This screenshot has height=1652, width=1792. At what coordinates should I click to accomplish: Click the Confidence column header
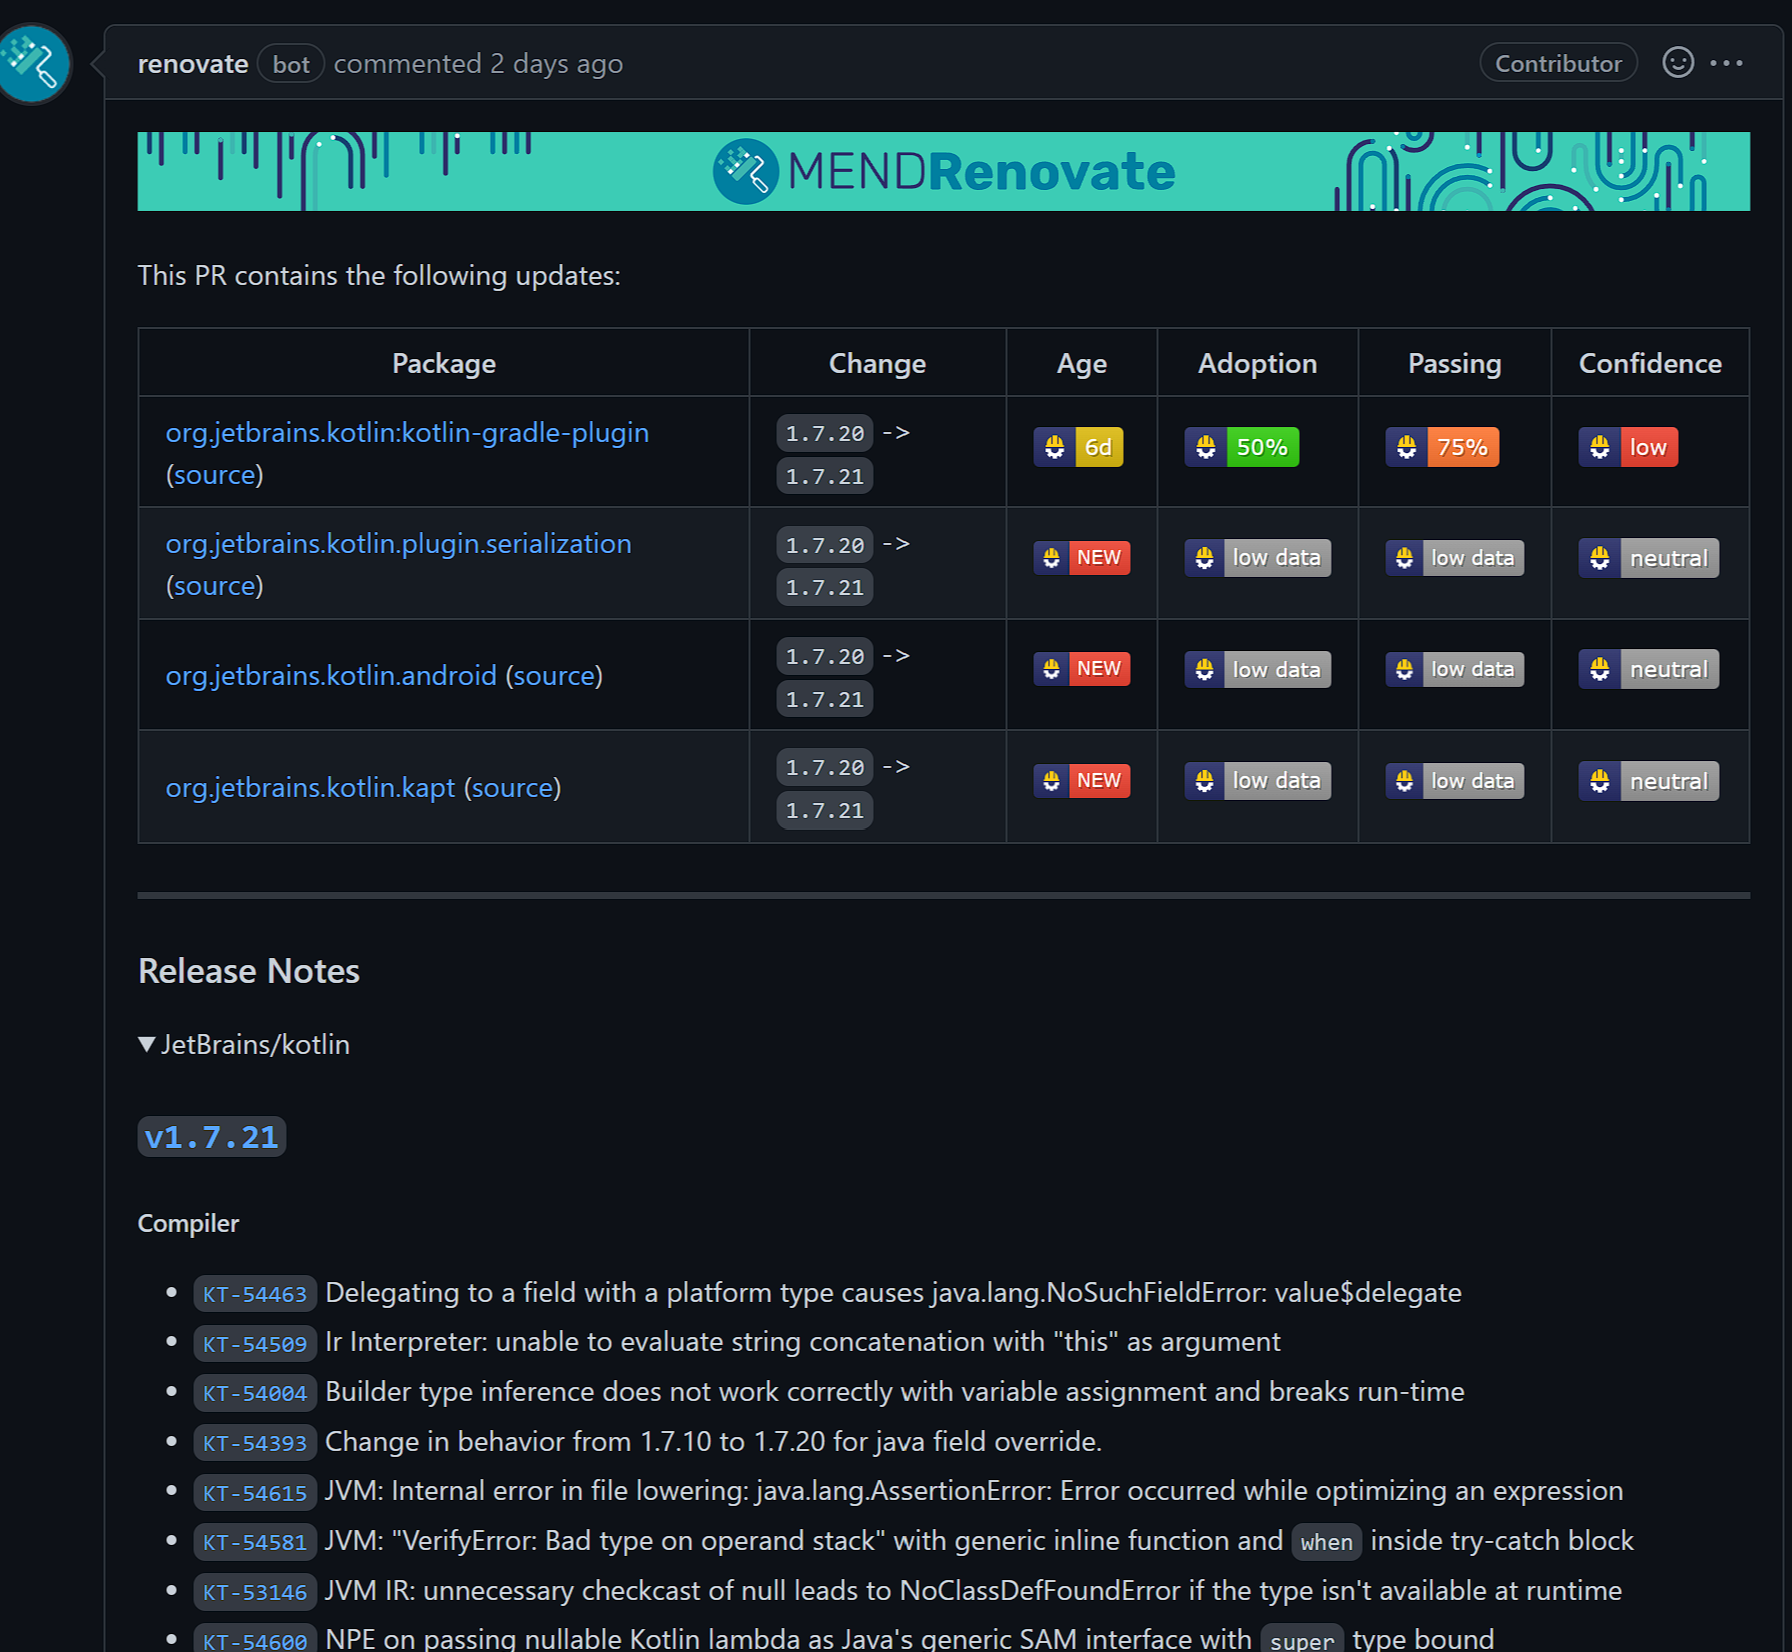1650,363
